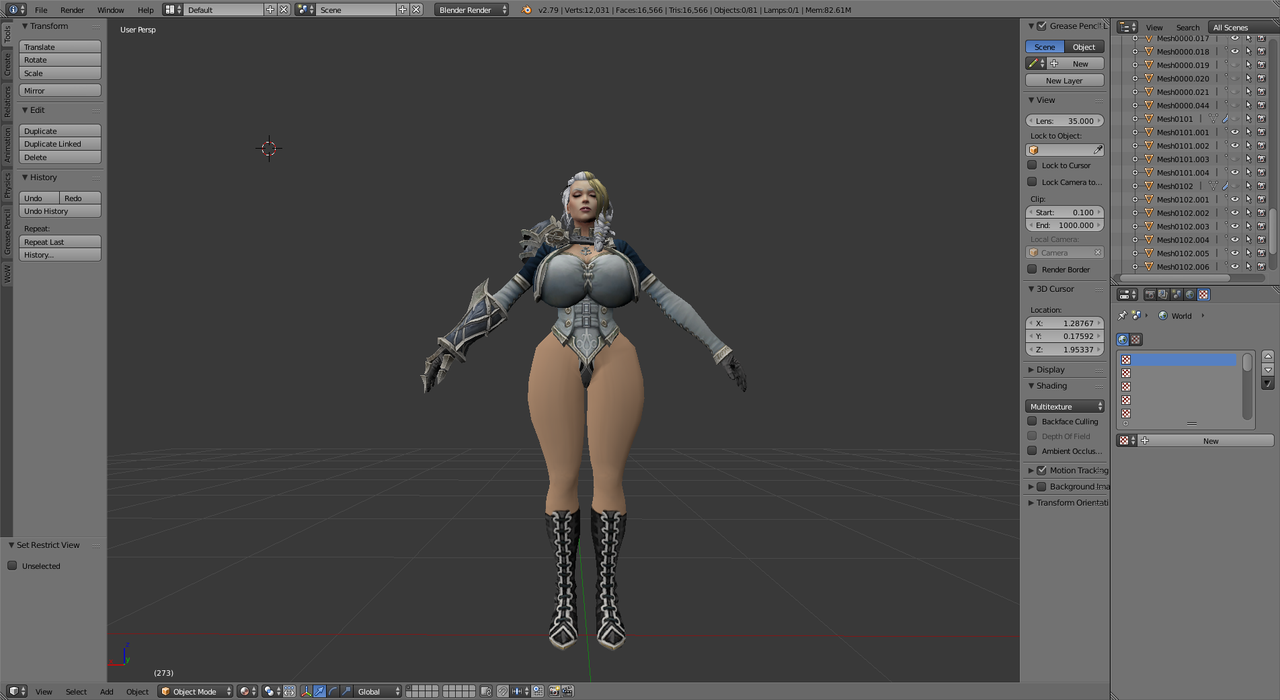Move texture slot down arrow

point(1268,369)
